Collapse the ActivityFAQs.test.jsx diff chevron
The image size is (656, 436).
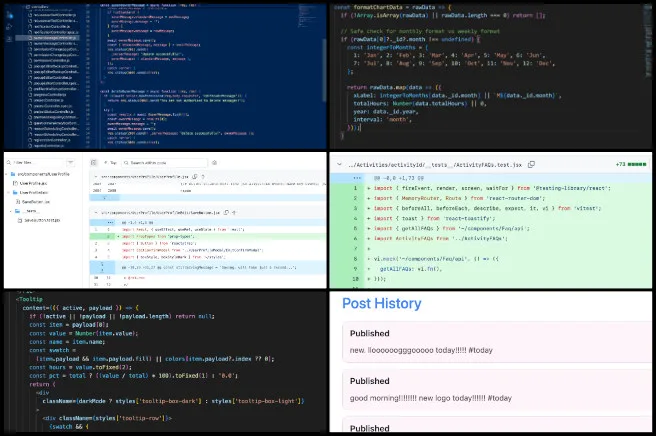point(339,164)
